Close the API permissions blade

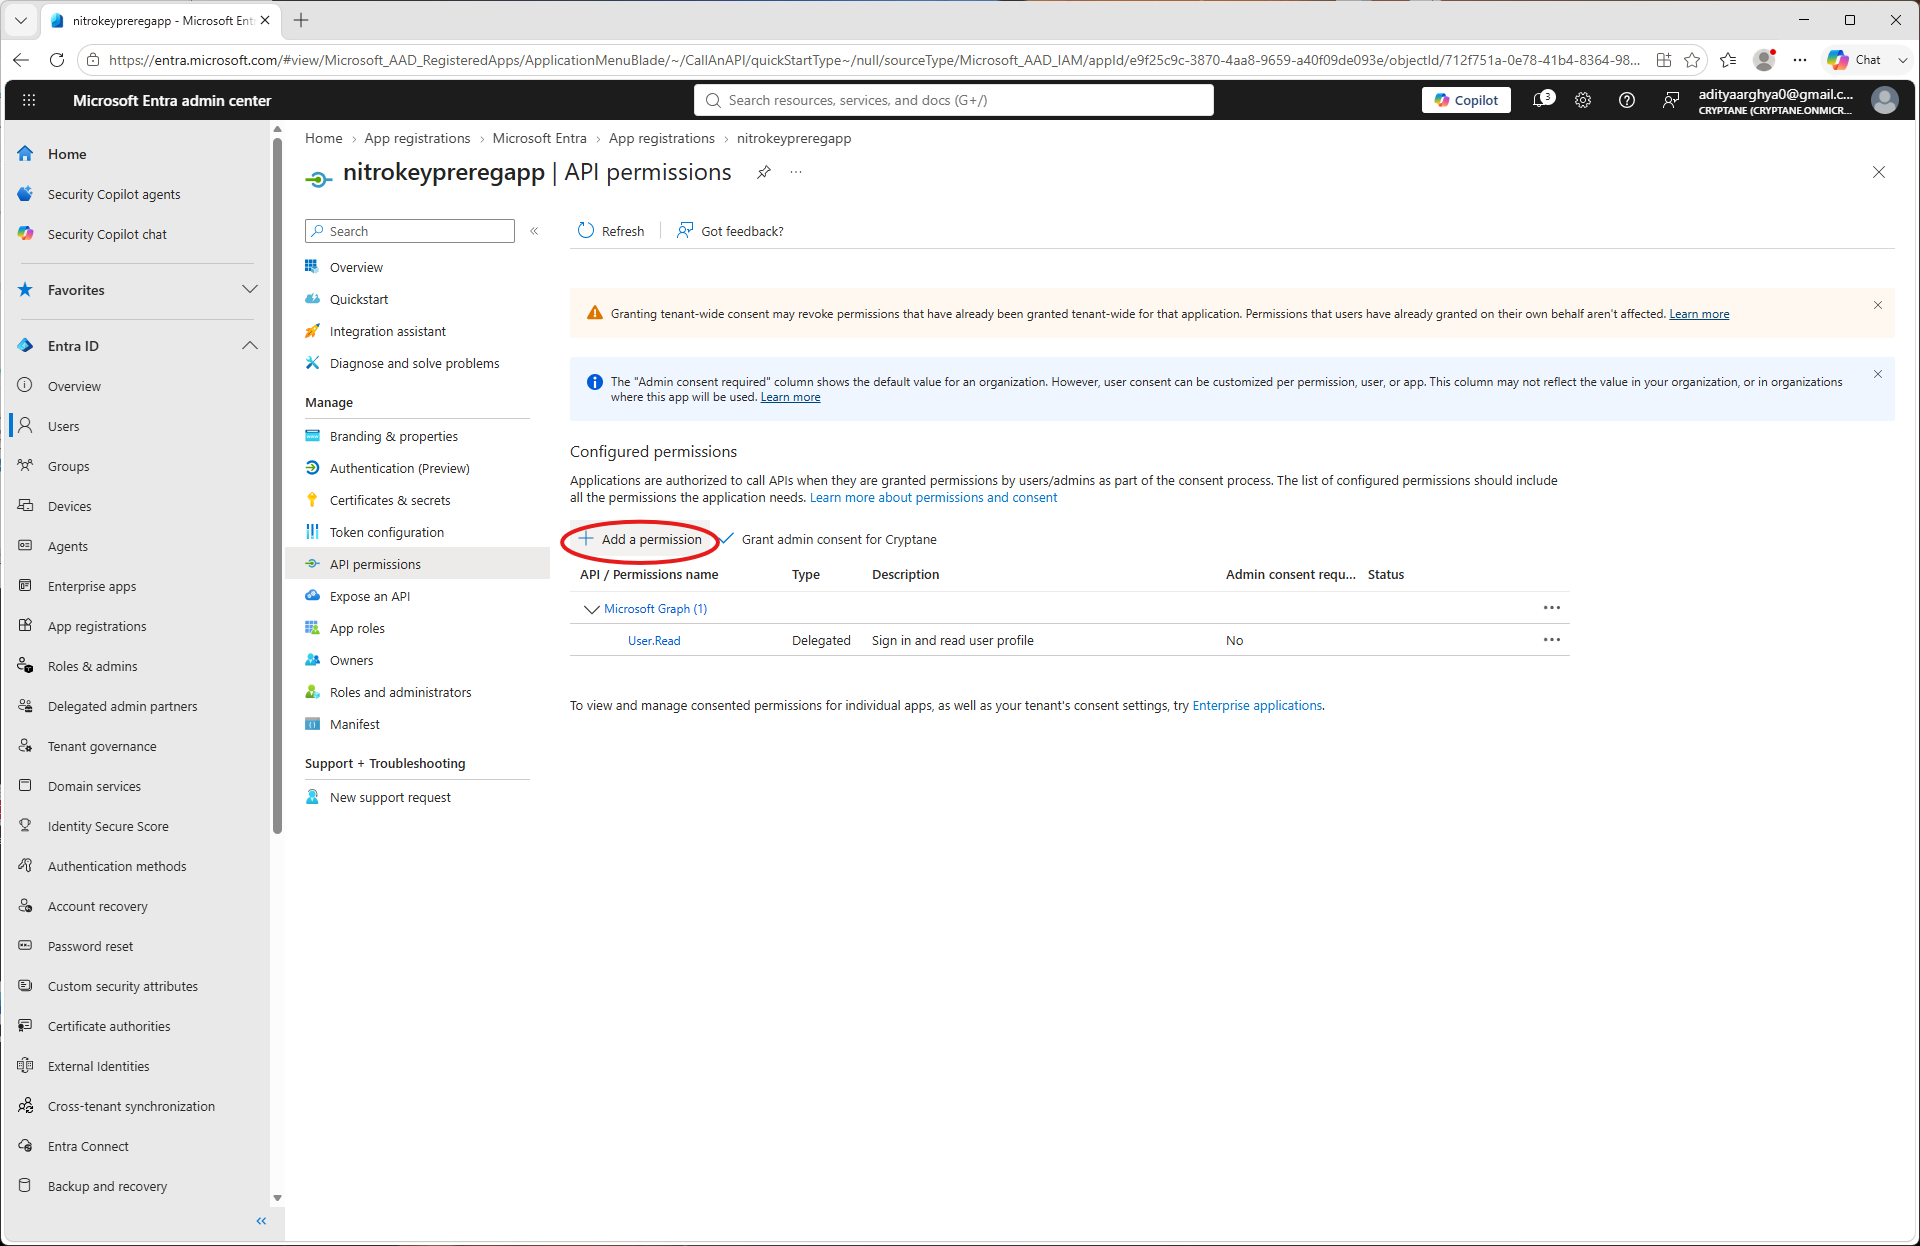click(x=1879, y=172)
